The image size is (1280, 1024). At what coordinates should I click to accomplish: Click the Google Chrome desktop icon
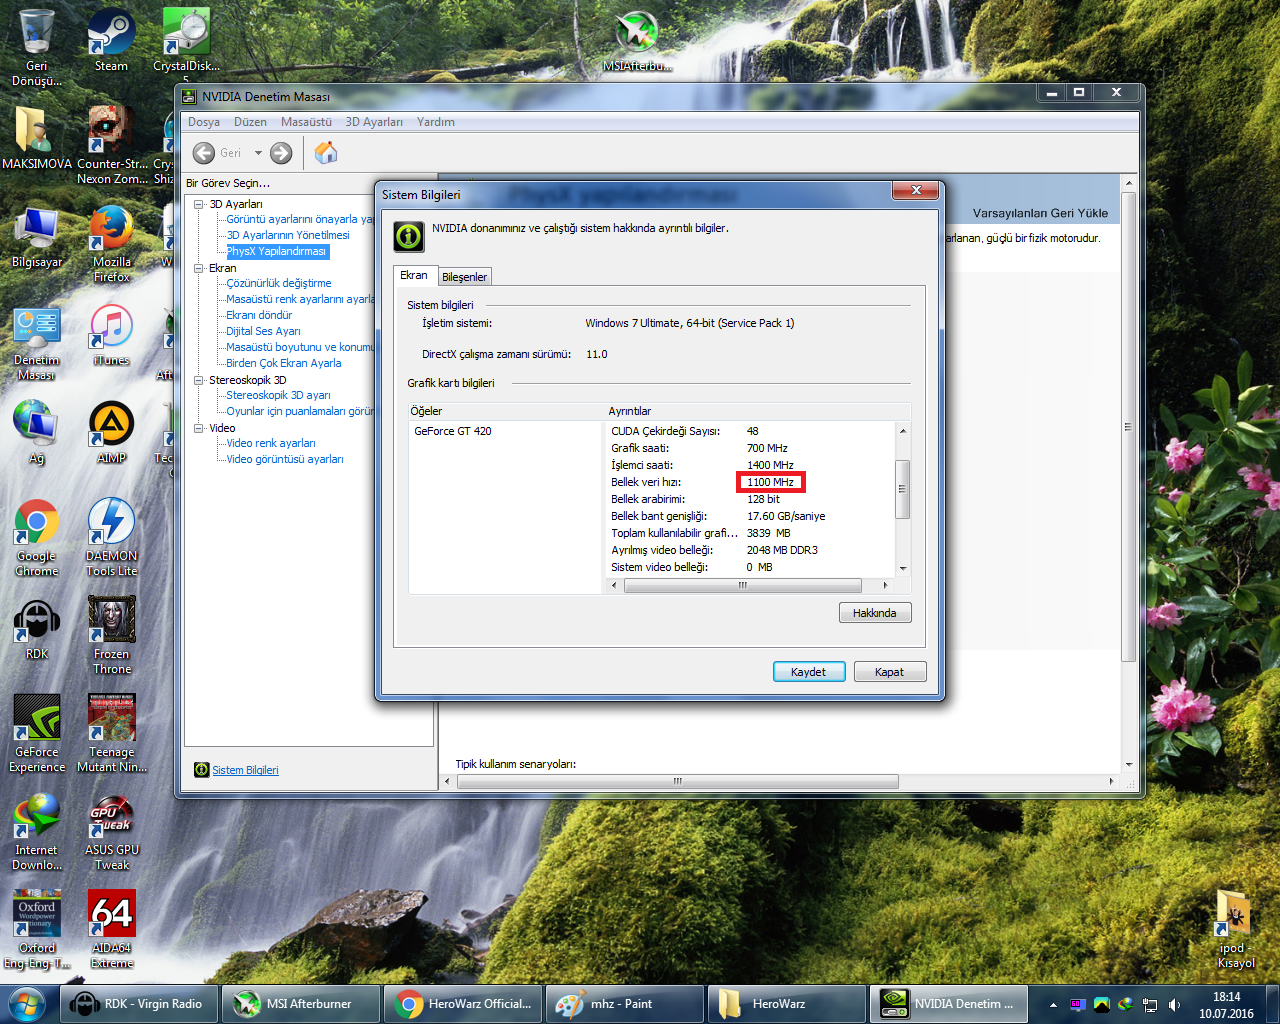coord(37,538)
